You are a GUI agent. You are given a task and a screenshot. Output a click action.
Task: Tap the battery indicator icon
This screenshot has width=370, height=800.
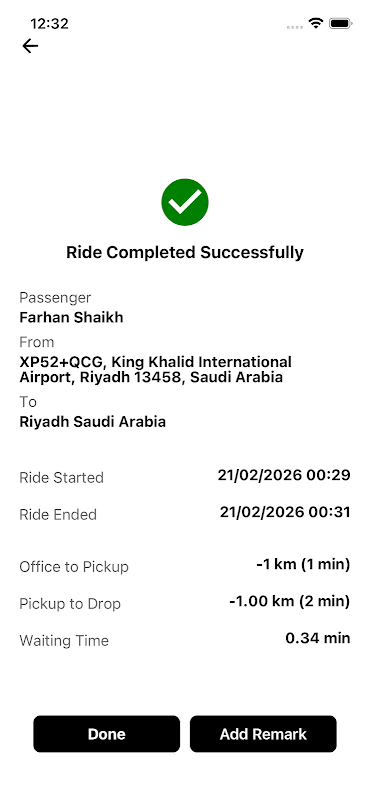[x=340, y=23]
